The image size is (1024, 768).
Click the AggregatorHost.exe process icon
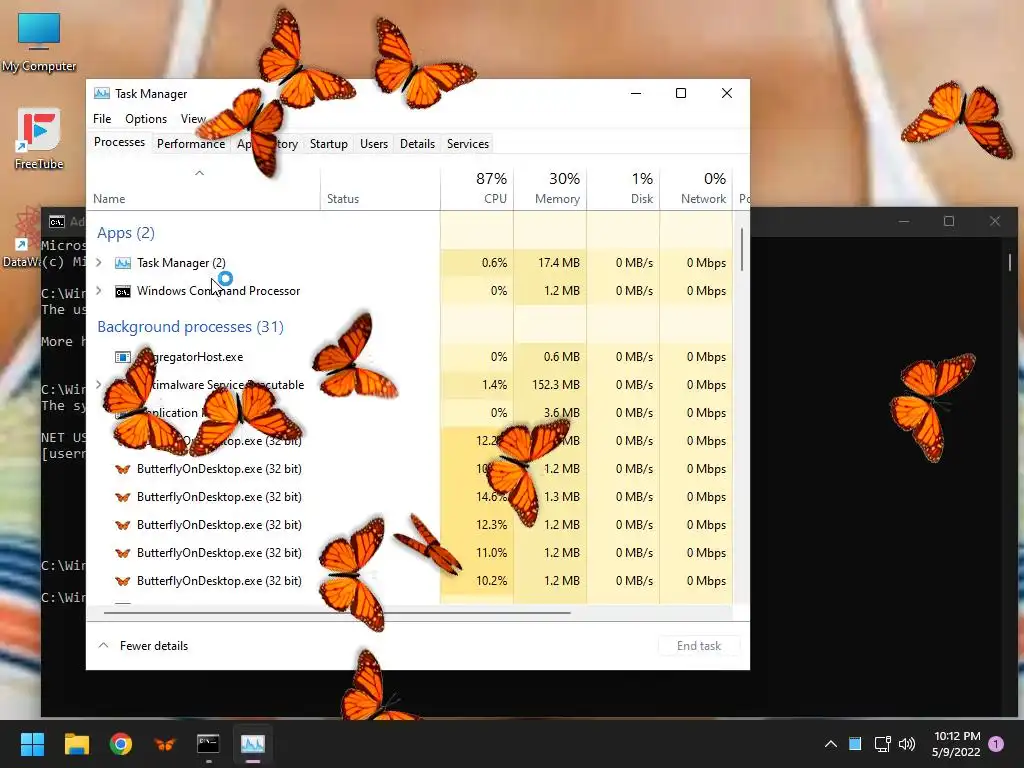click(x=123, y=357)
